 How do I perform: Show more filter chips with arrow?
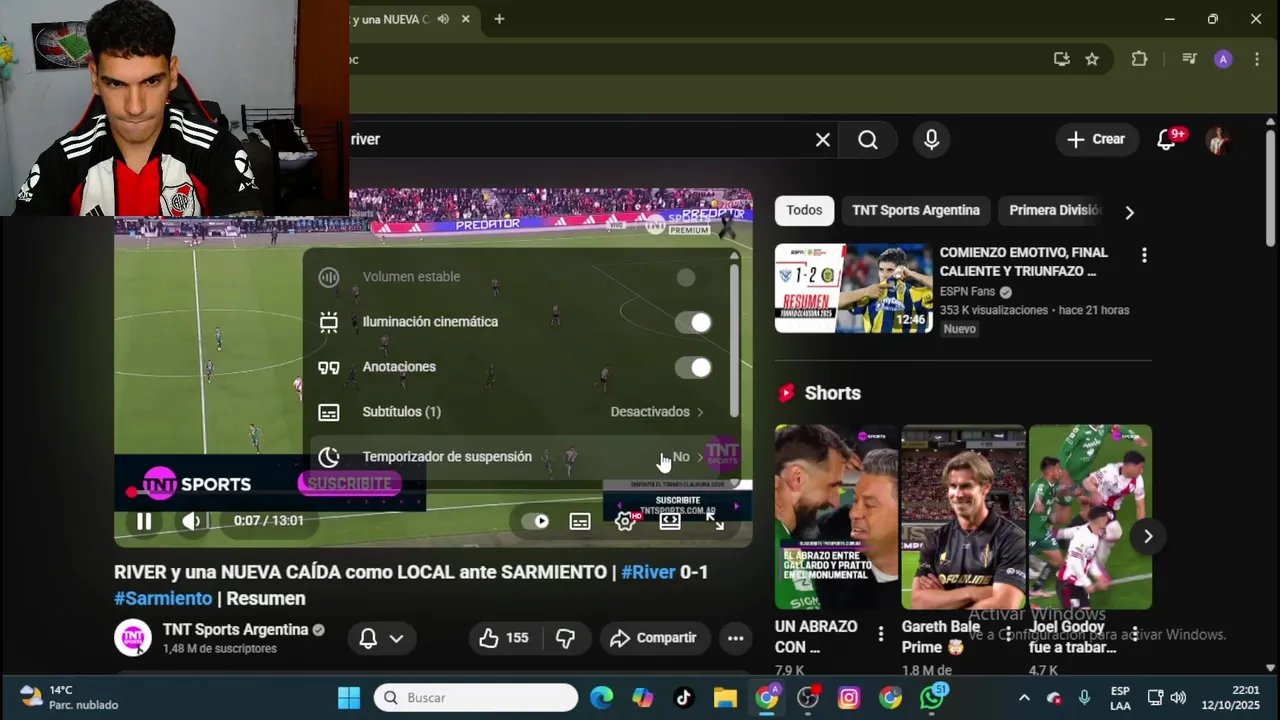(x=1129, y=212)
